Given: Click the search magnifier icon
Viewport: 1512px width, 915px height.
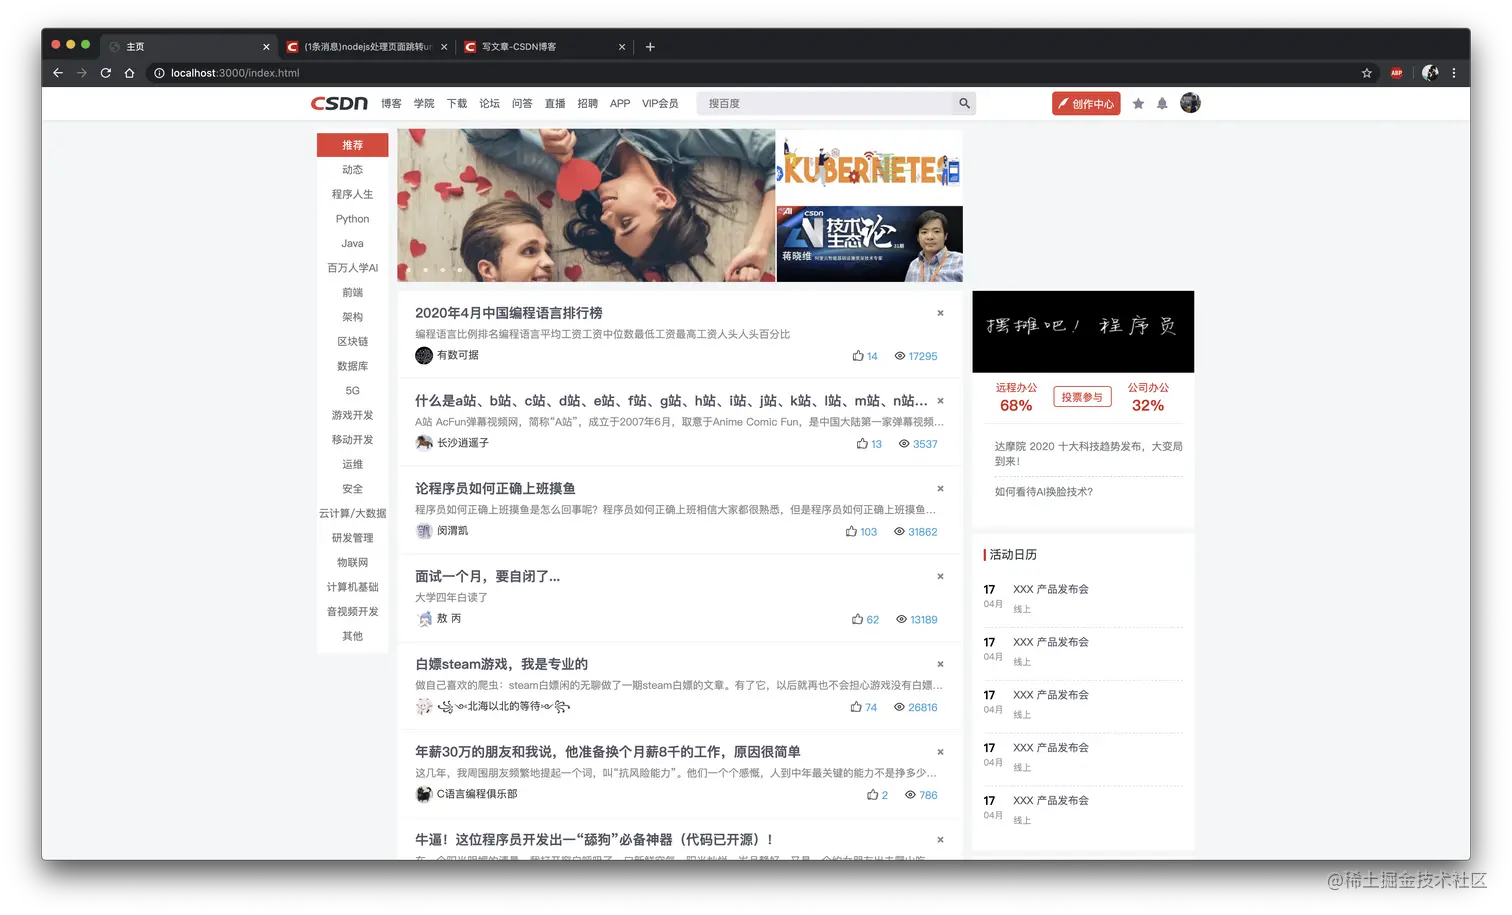Looking at the screenshot, I should point(964,103).
